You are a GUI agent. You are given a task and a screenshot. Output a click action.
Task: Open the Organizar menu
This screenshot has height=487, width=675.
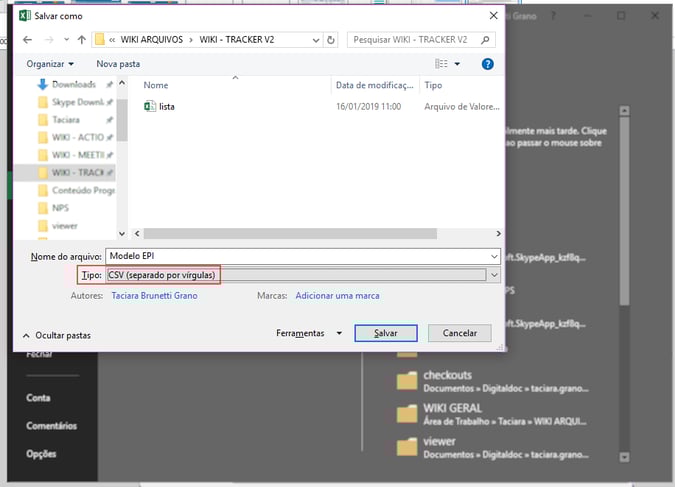coord(50,64)
